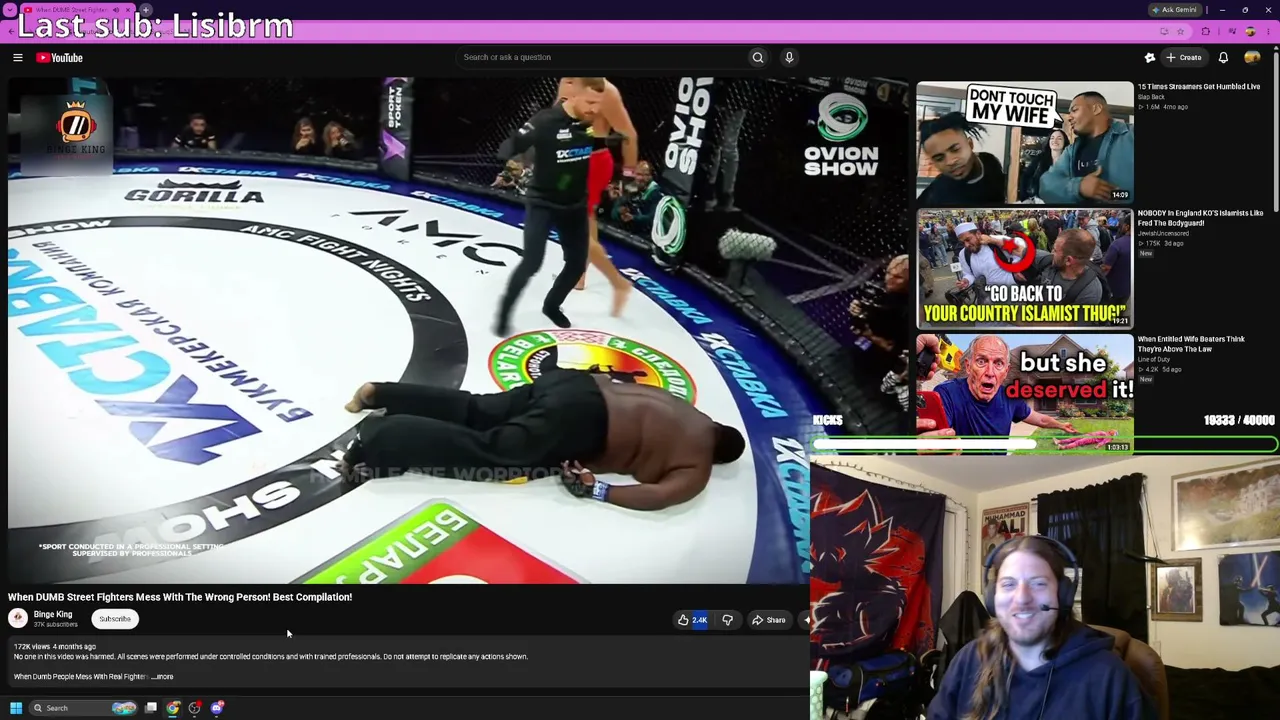Open Task View on the taskbar
The width and height of the screenshot is (1280, 720).
[151, 708]
